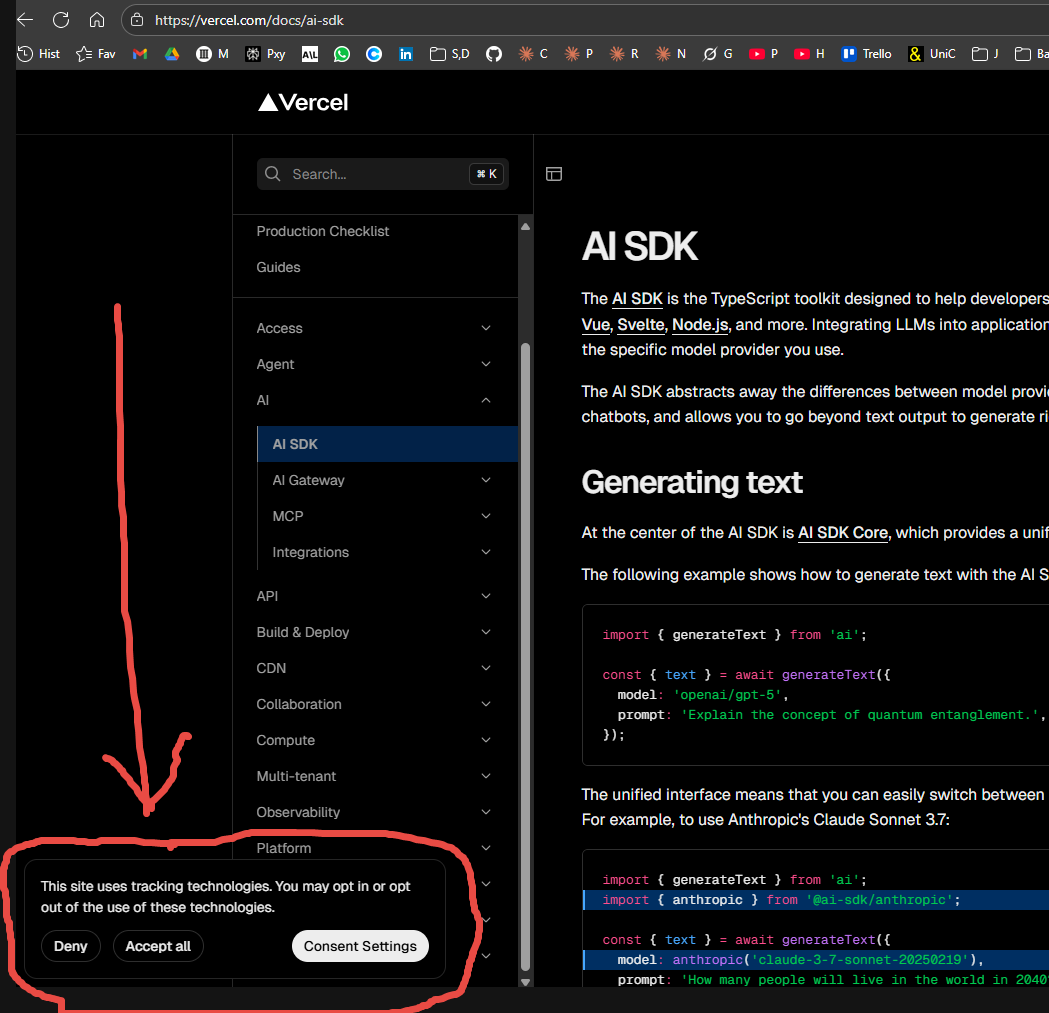Deny tracking in the cookie banner
Viewport: 1049px width, 1013px height.
point(70,946)
